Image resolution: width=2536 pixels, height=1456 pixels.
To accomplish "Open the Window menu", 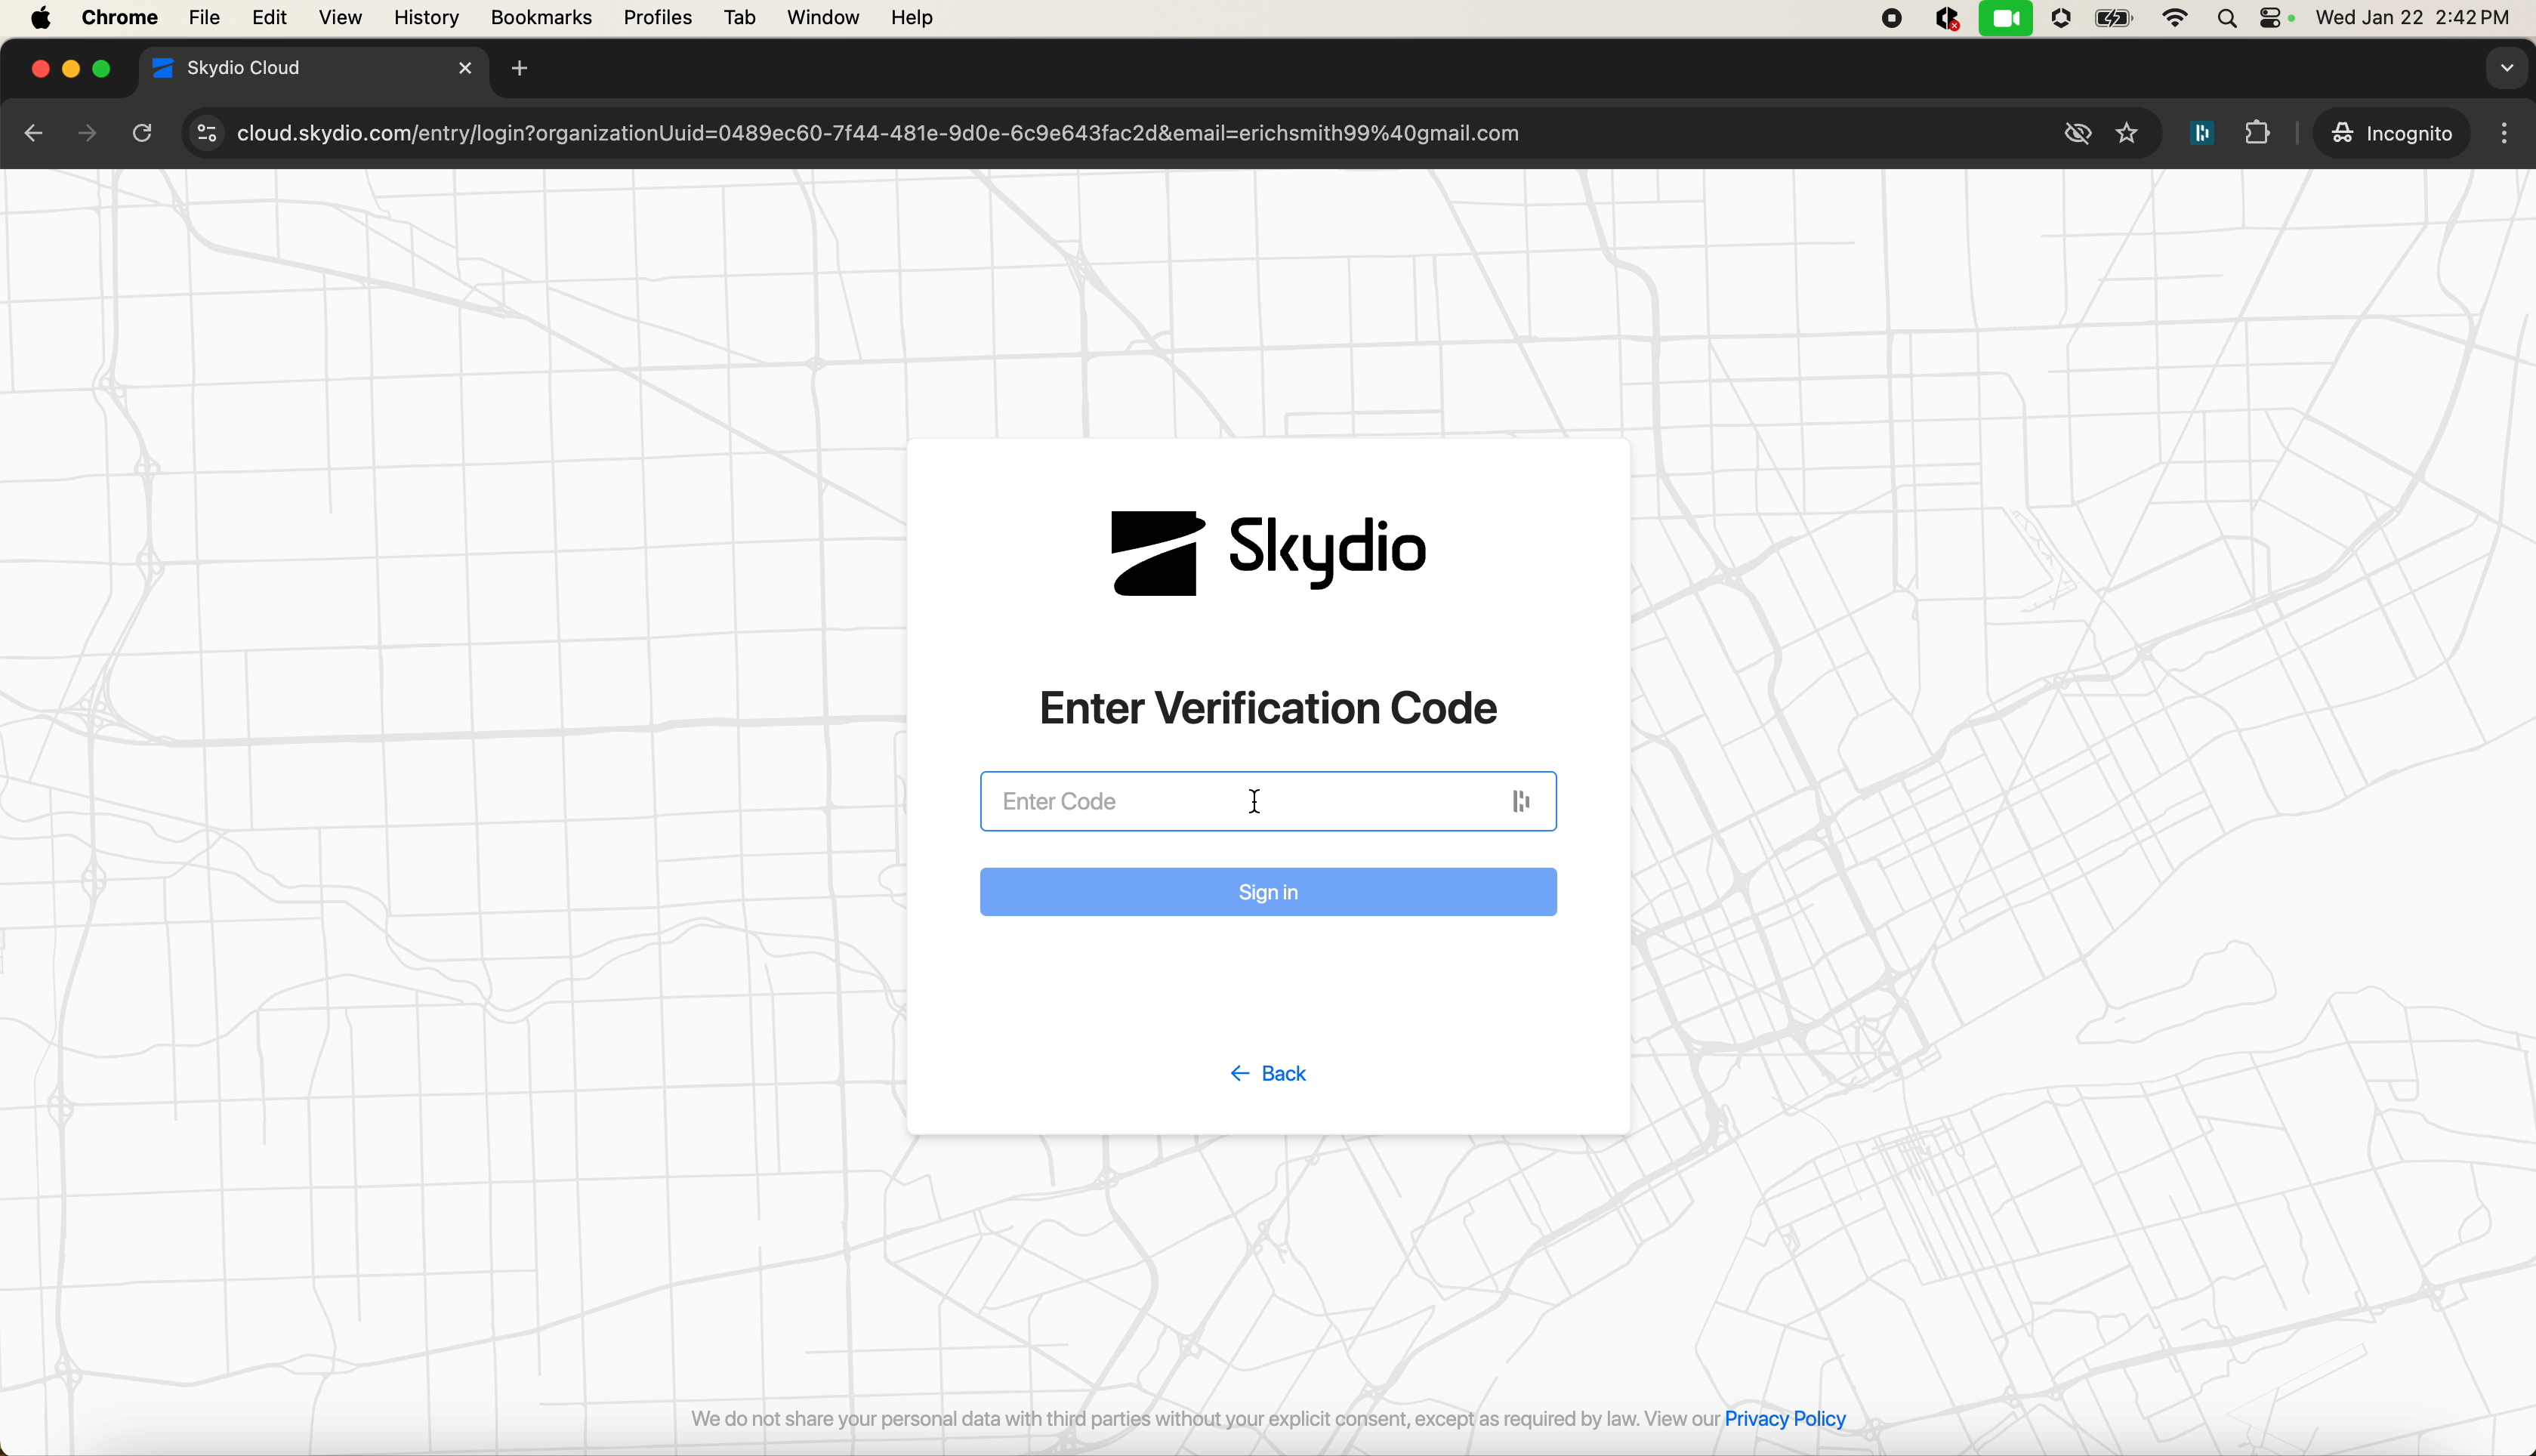I will 823,18.
